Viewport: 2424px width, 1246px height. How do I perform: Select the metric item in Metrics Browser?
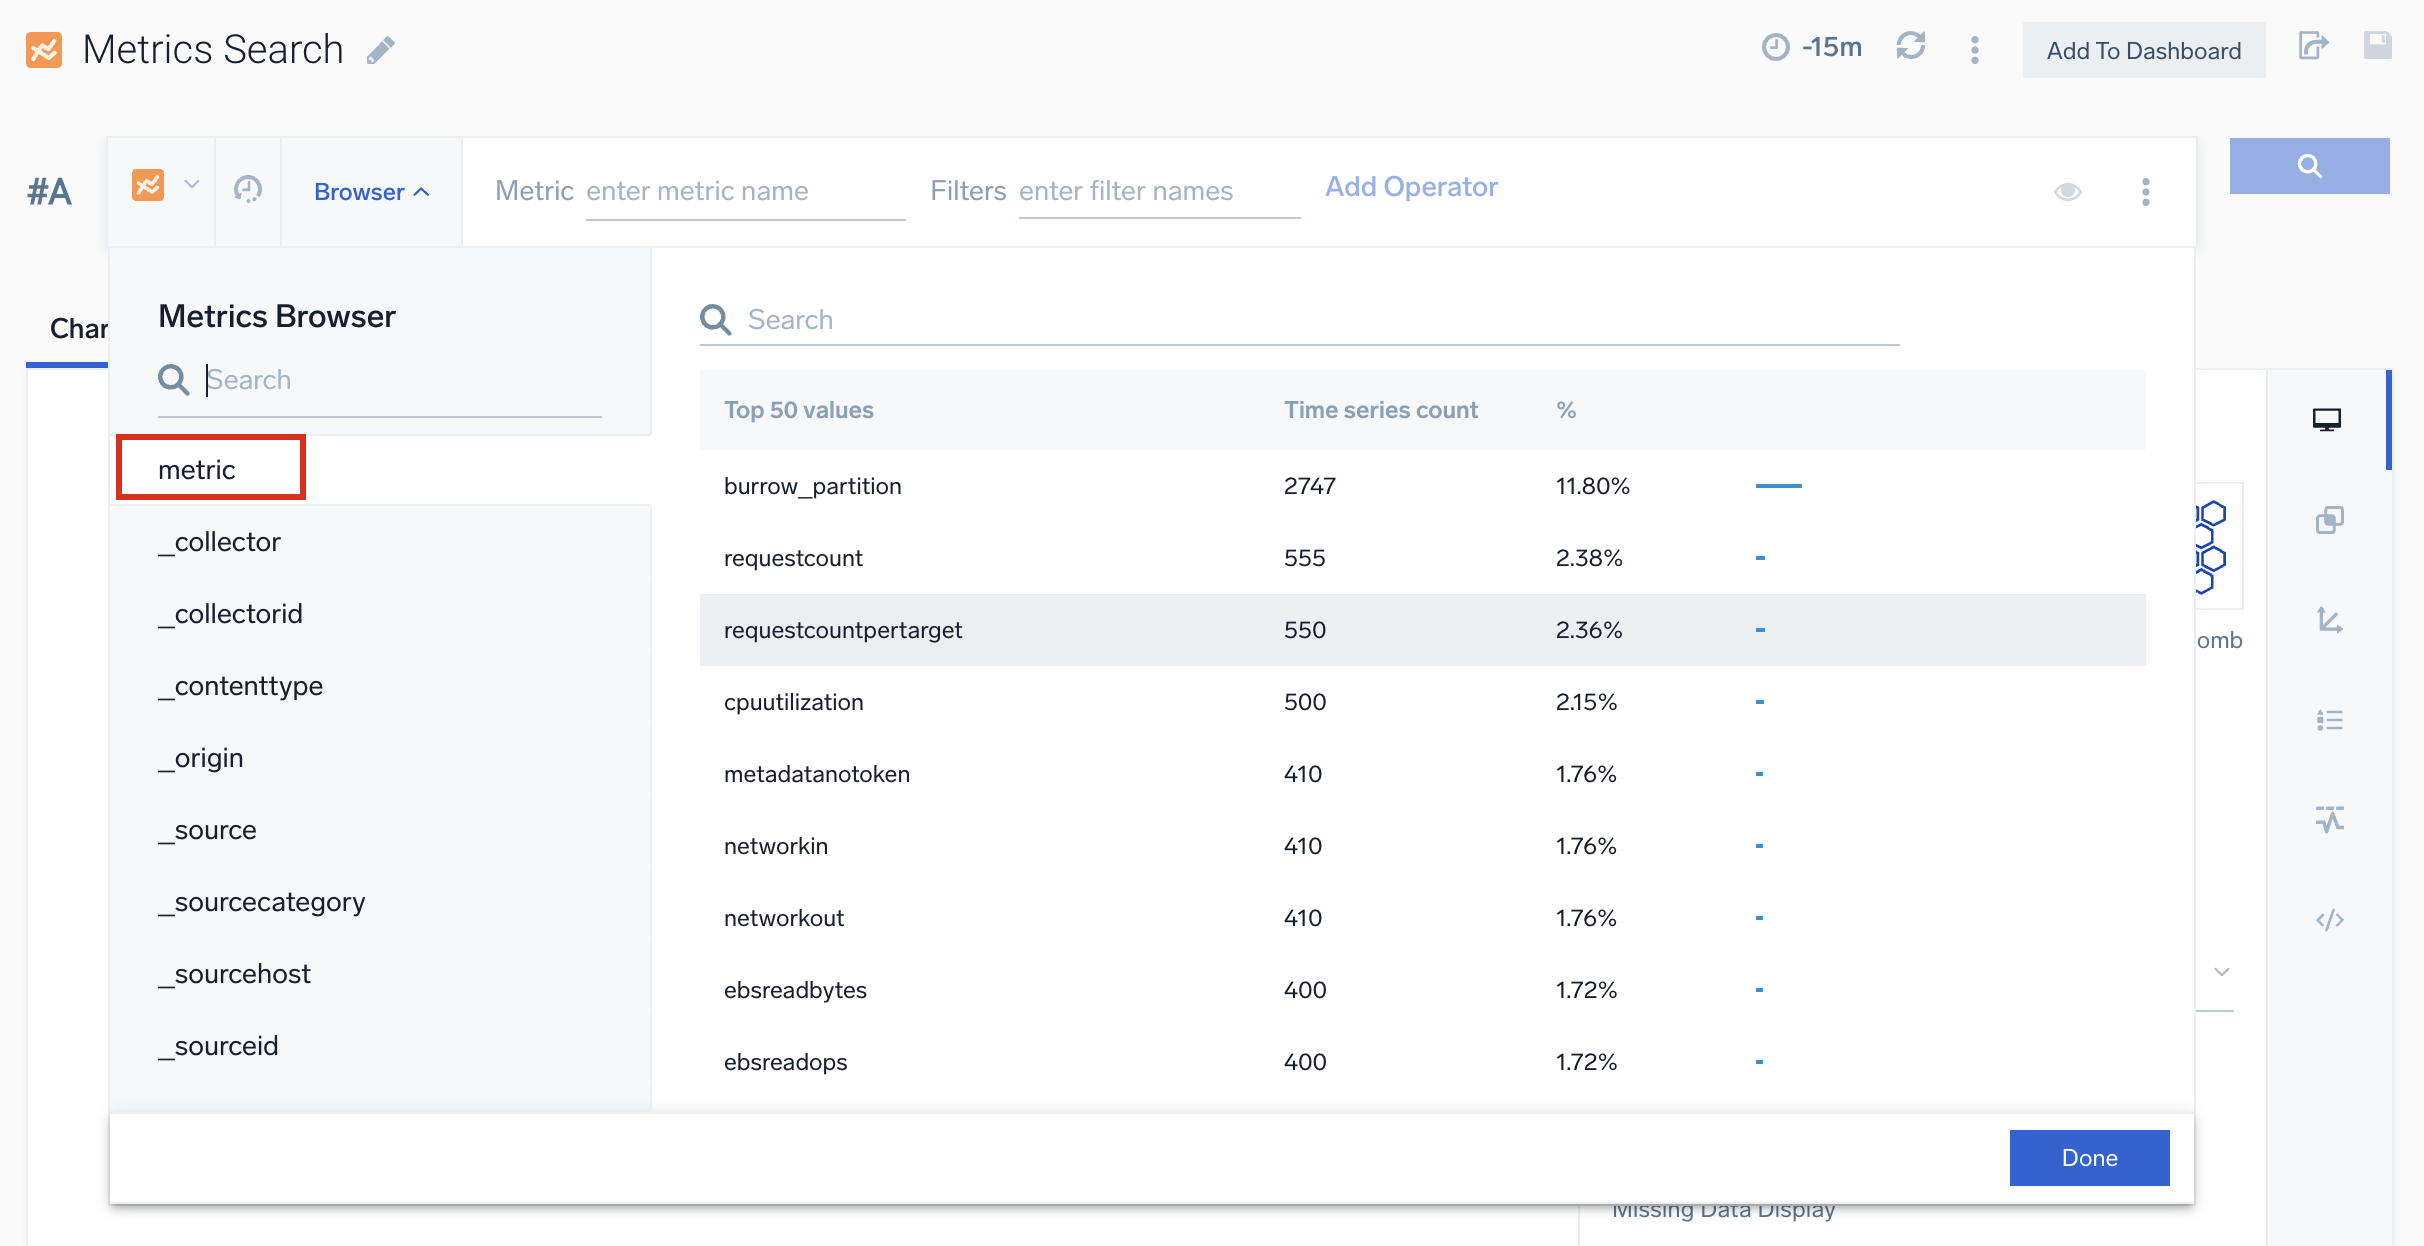(x=197, y=470)
